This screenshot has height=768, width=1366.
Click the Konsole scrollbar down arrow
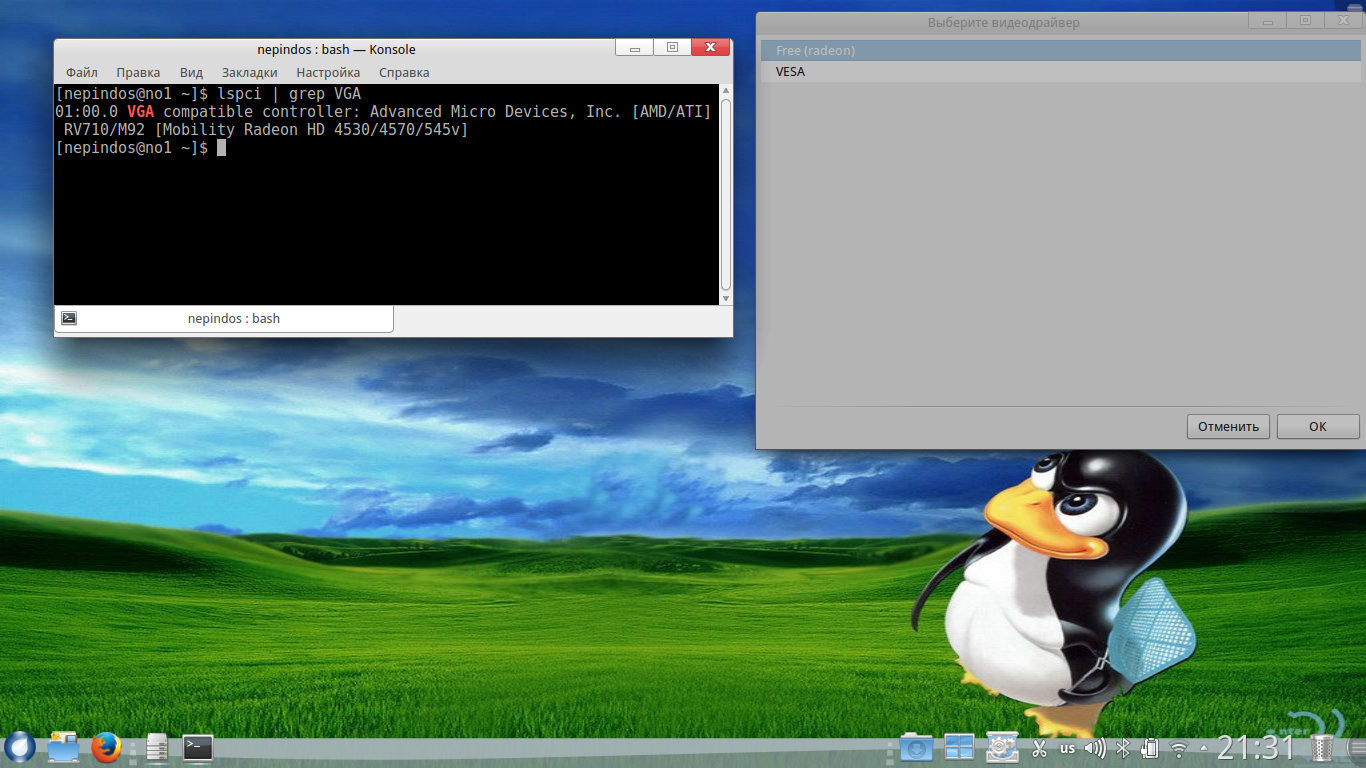pyautogui.click(x=726, y=298)
